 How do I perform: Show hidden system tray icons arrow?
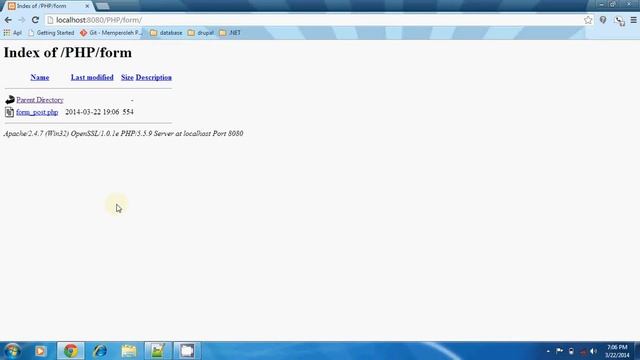(x=548, y=351)
